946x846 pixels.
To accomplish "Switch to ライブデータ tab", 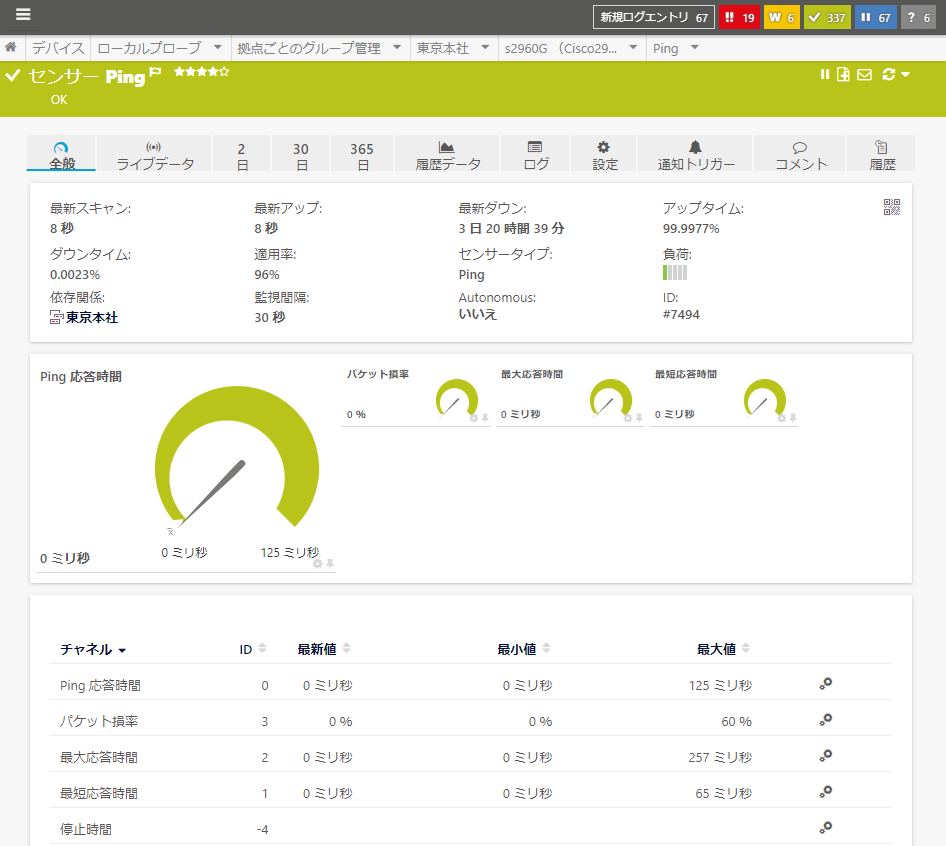I will point(154,154).
